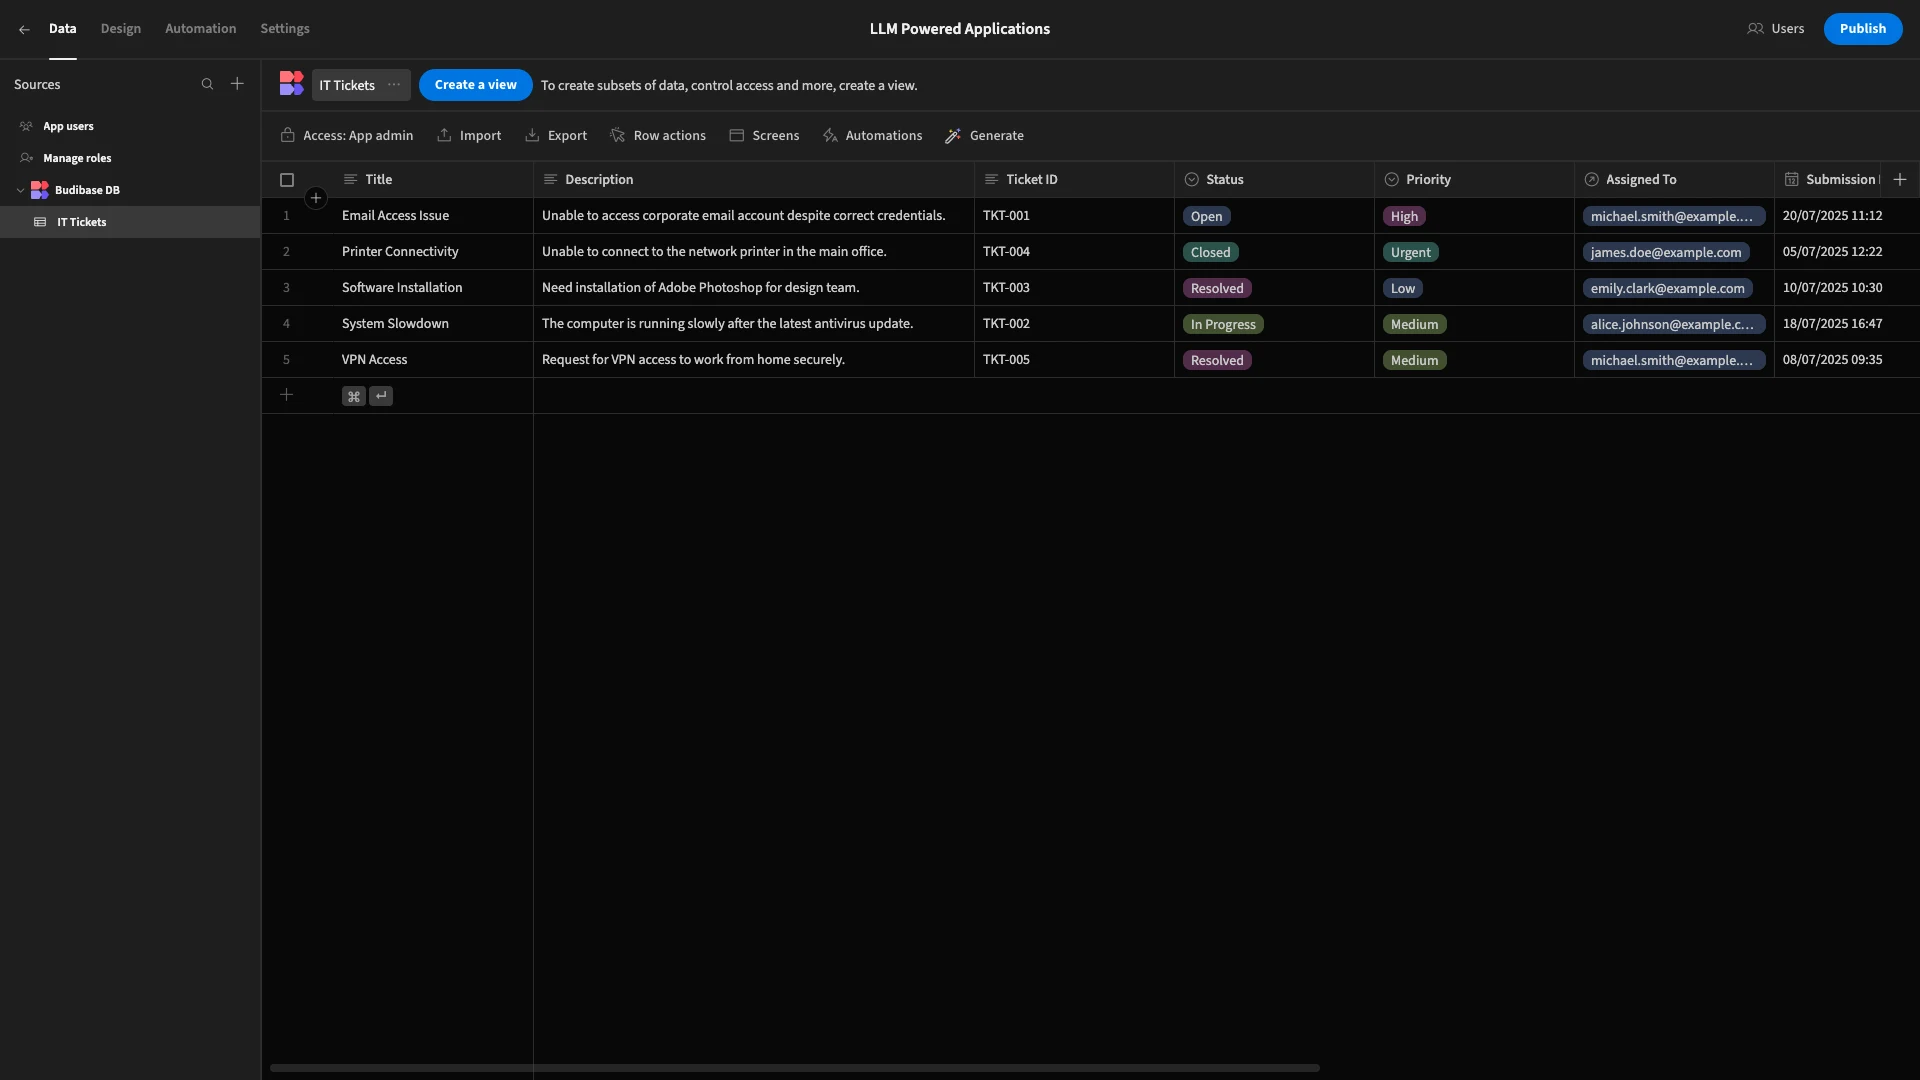Click the Urgent priority tag

1410,252
